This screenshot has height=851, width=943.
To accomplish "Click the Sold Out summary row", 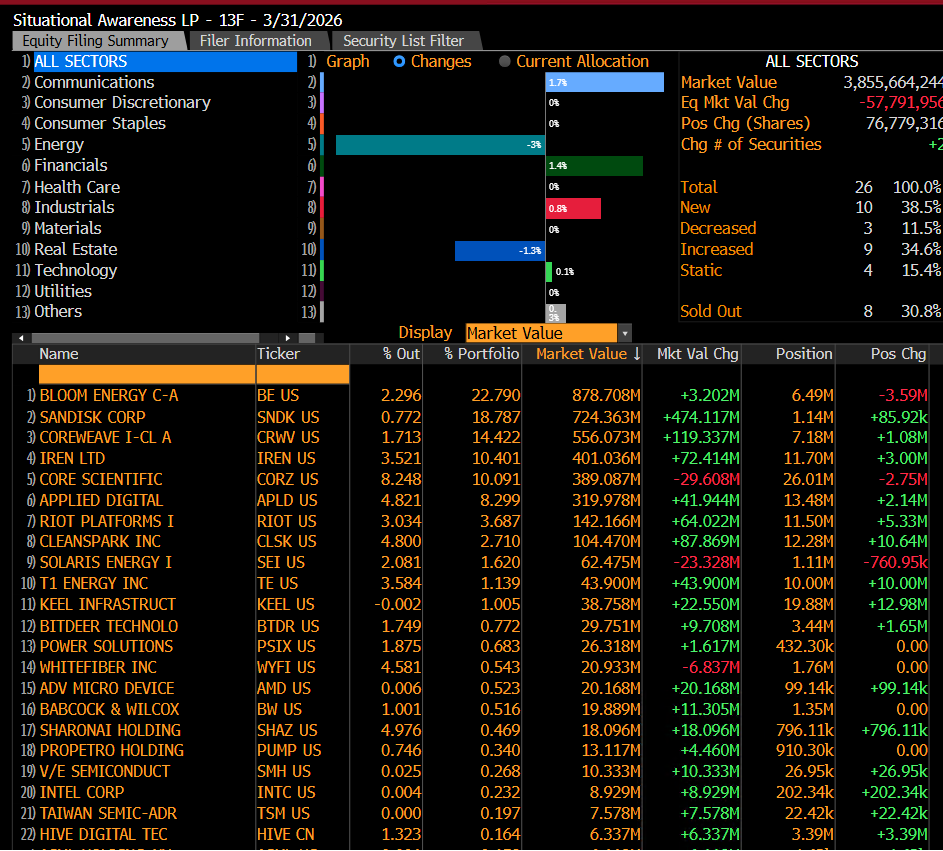I will [x=811, y=312].
